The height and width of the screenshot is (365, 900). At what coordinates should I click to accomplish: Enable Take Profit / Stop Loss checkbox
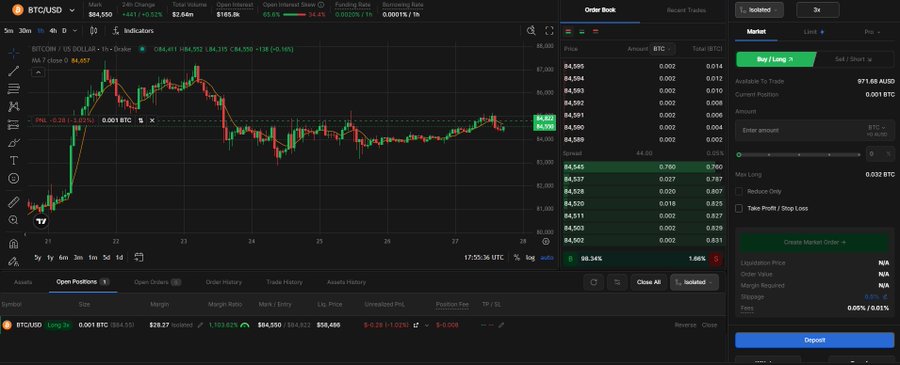tap(739, 208)
